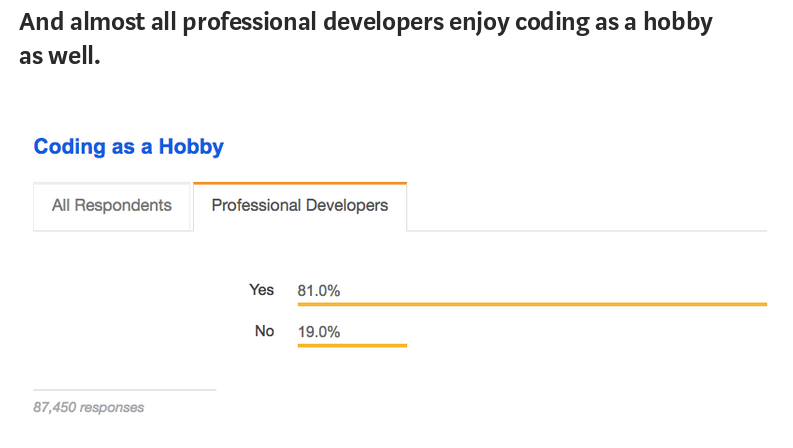
Task: Select the Professional Developers tab
Action: coord(300,206)
